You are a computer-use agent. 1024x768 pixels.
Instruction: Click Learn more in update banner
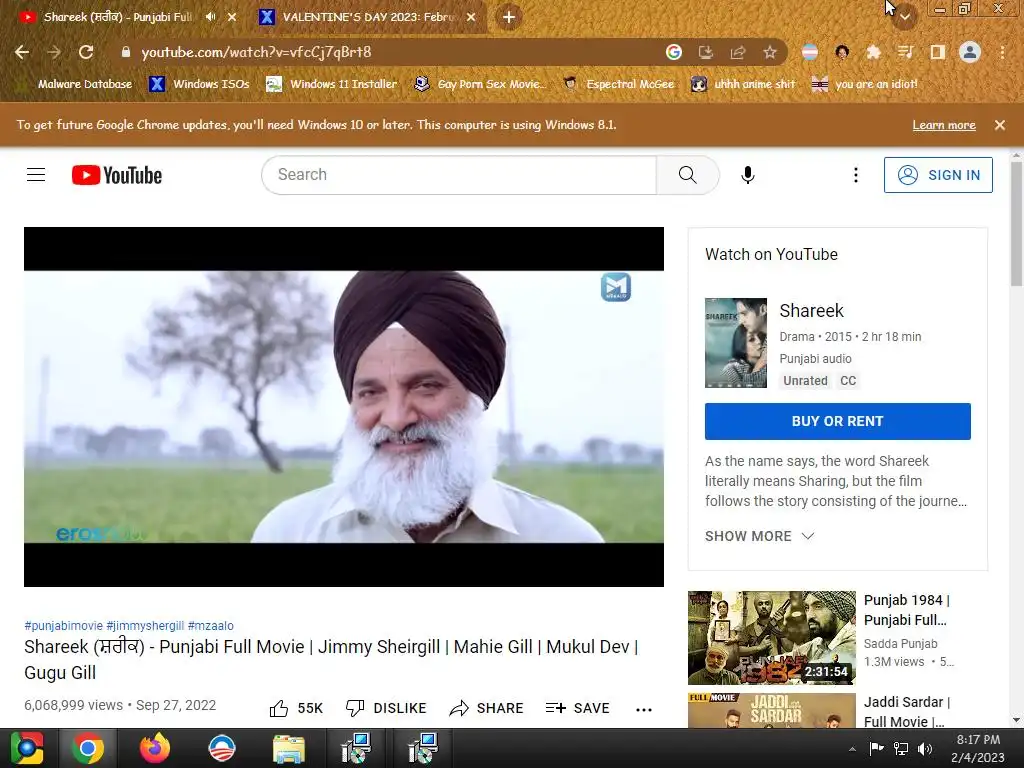click(944, 125)
